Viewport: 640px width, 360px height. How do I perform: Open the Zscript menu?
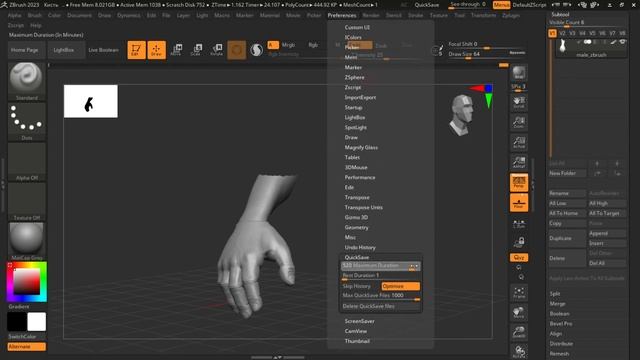pos(16,25)
